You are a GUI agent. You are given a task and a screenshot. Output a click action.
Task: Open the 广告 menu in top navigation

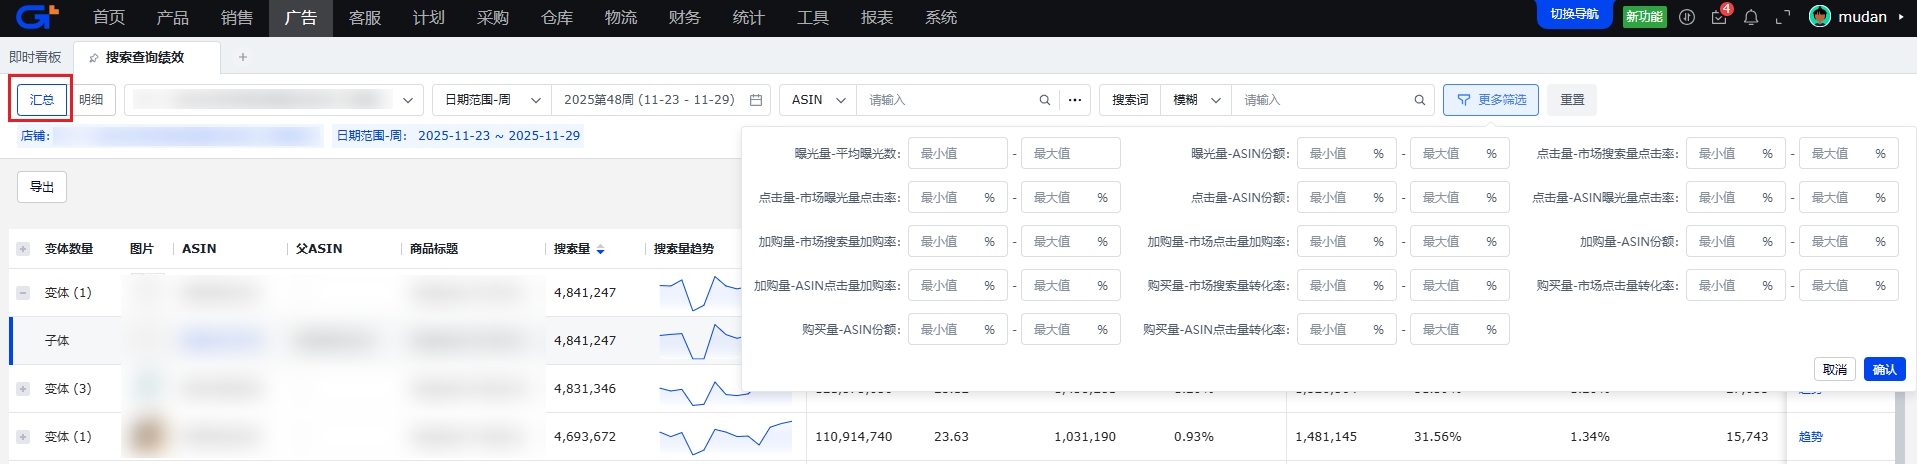click(x=300, y=18)
